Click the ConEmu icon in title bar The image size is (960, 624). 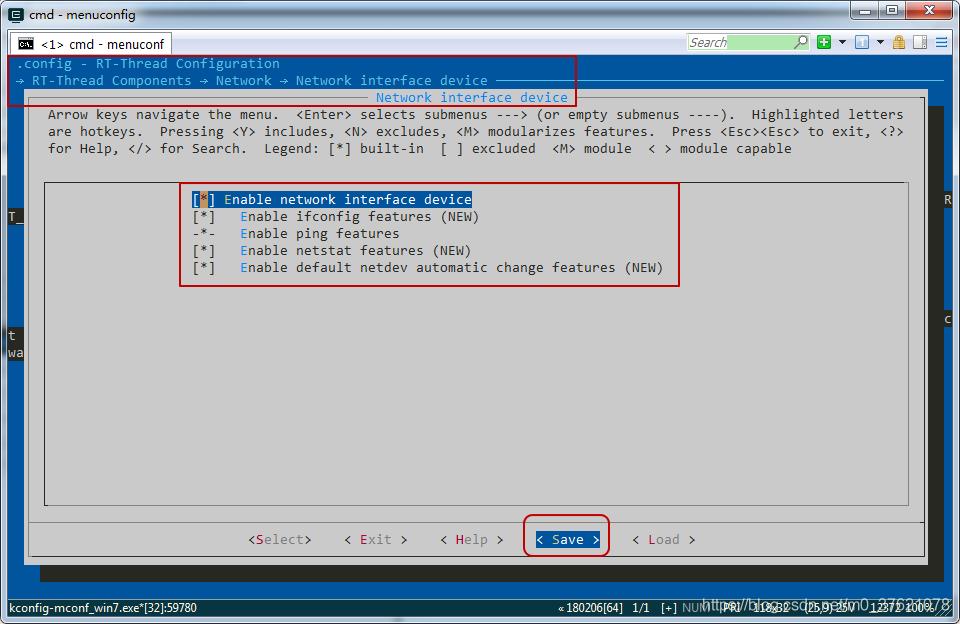(17, 14)
